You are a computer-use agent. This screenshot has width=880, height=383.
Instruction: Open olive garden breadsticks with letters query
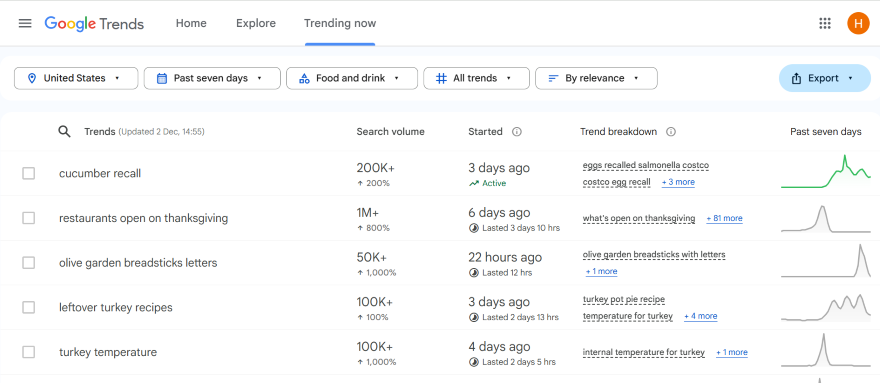tap(654, 254)
